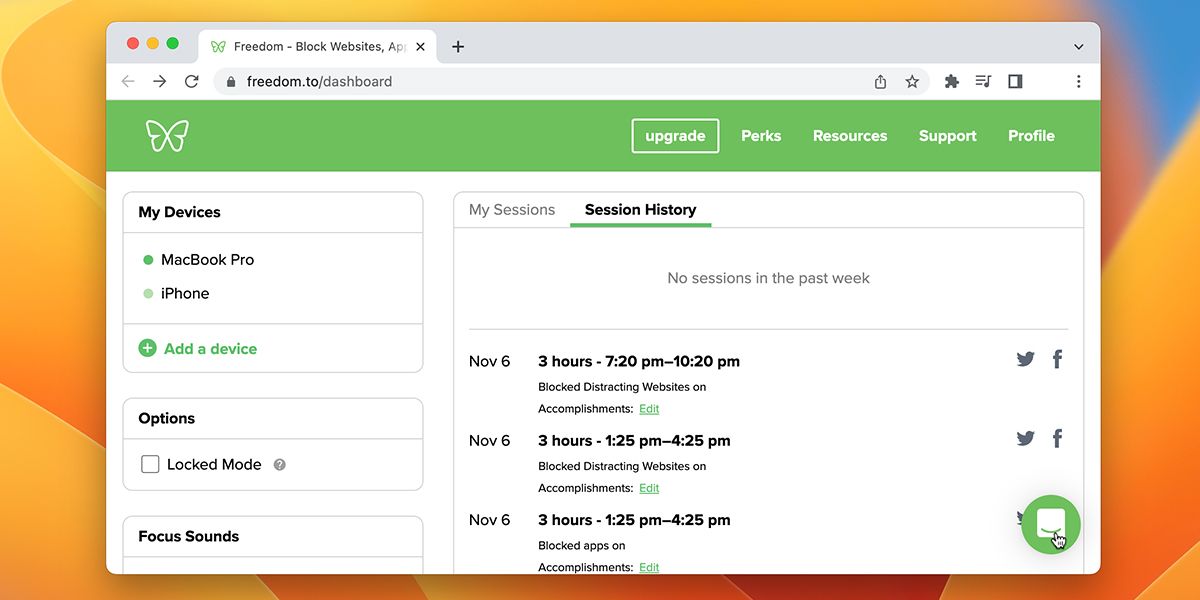Open the browser extensions puzzle icon
Viewport: 1200px width, 600px height.
(952, 82)
